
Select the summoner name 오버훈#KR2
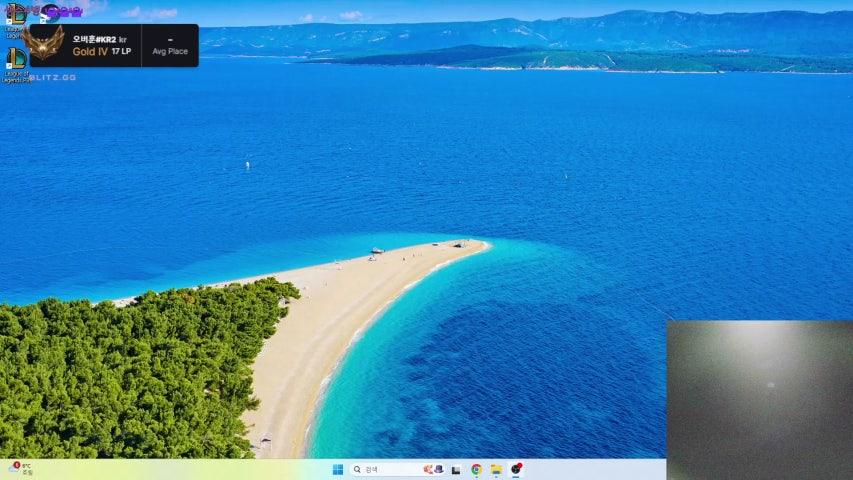[x=93, y=39]
